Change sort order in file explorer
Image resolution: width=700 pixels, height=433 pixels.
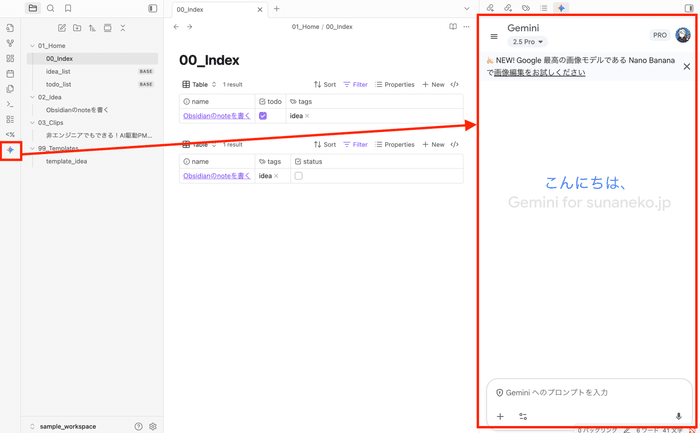click(92, 28)
